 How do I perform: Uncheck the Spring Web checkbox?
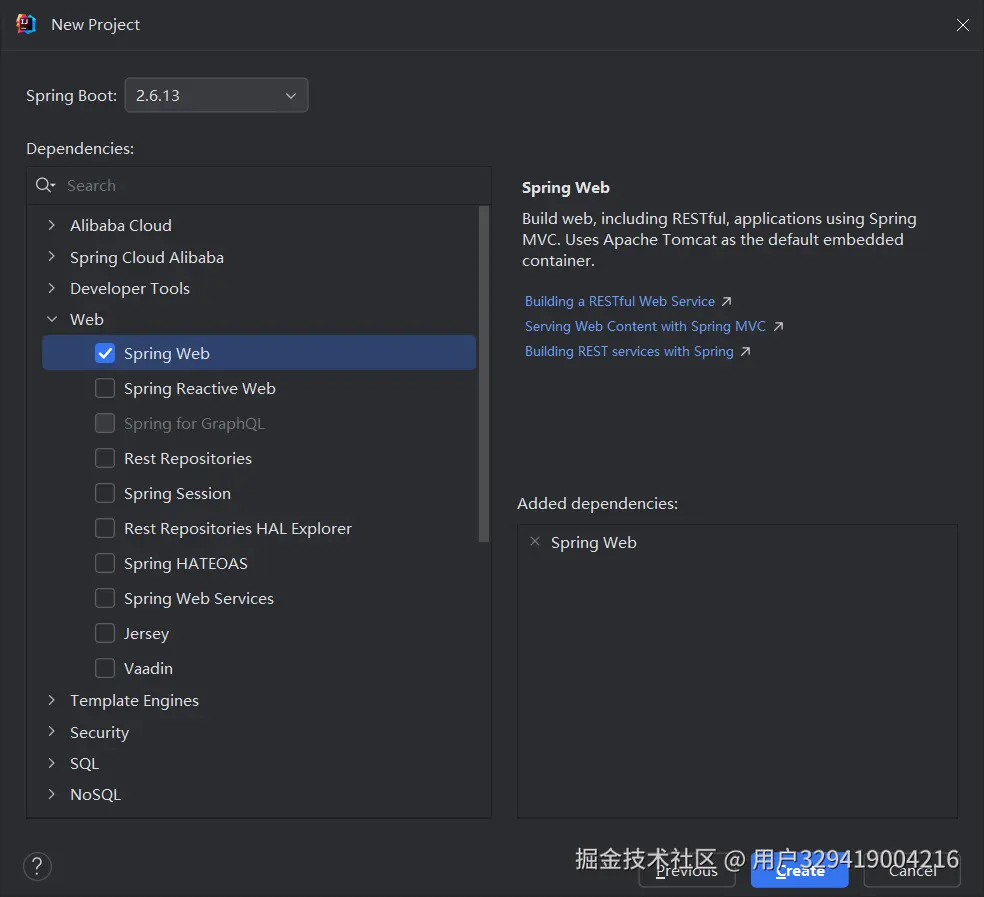(x=105, y=353)
